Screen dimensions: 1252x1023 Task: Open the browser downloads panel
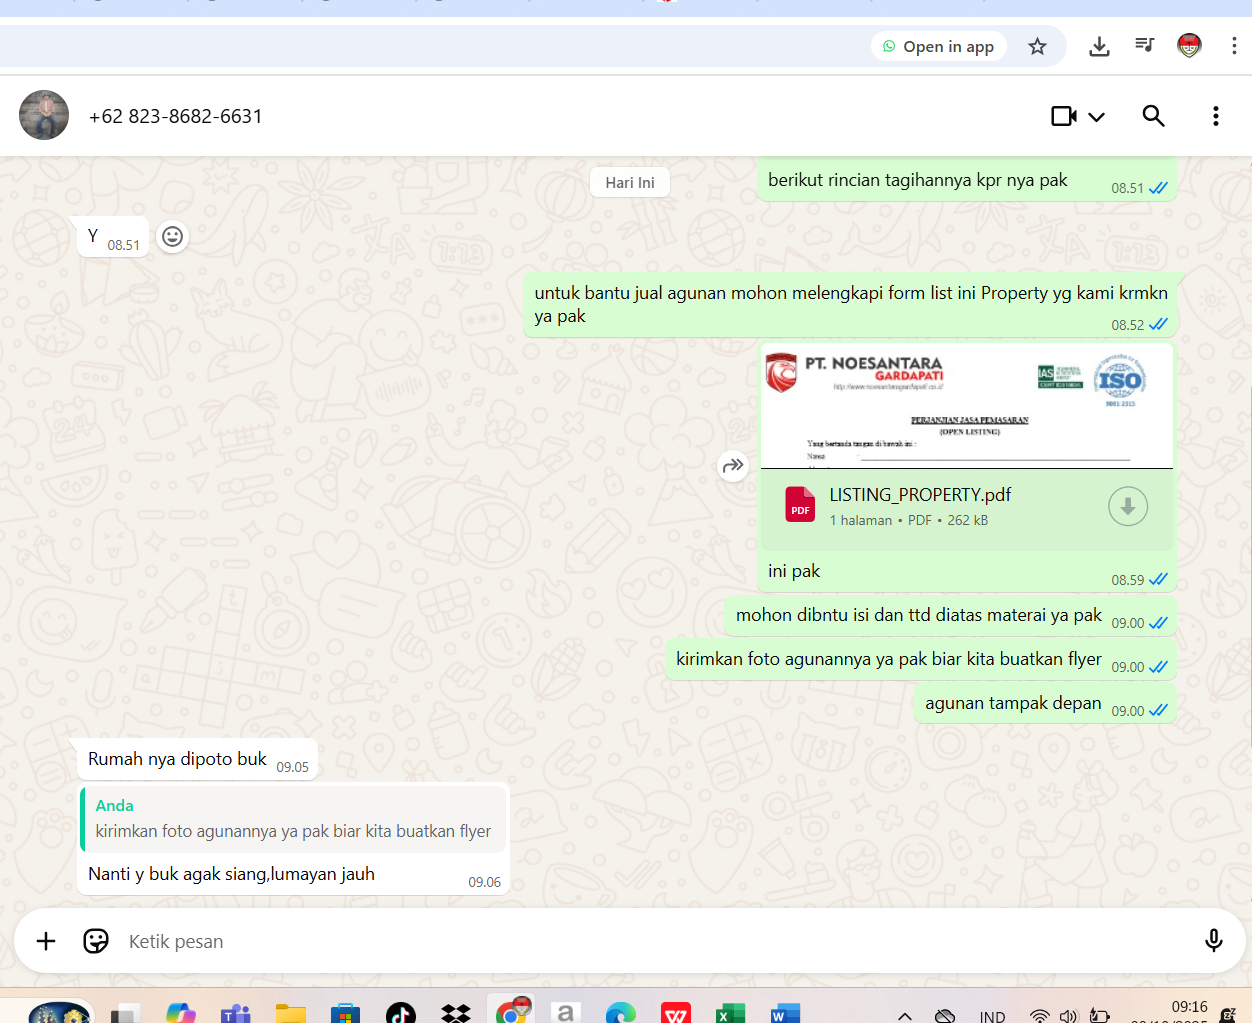pos(1099,46)
